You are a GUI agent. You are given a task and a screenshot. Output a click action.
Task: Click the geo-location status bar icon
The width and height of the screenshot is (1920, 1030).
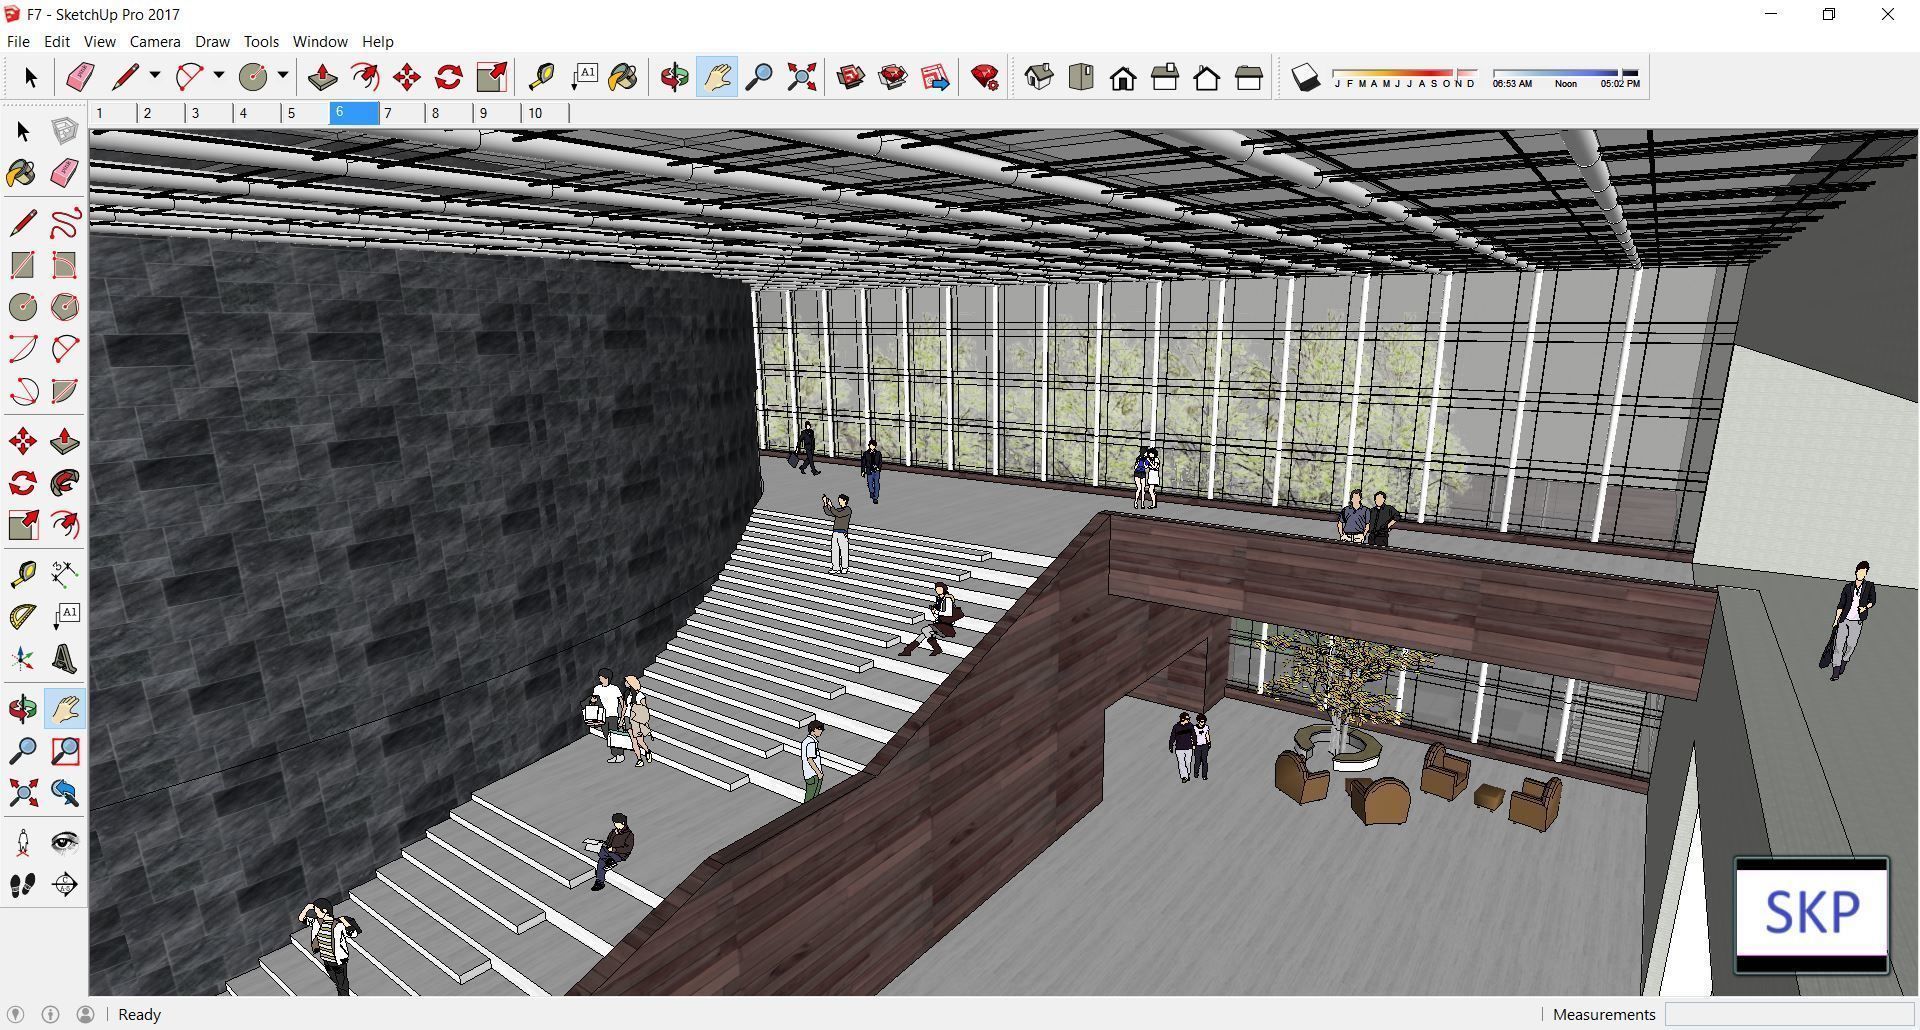point(16,1014)
